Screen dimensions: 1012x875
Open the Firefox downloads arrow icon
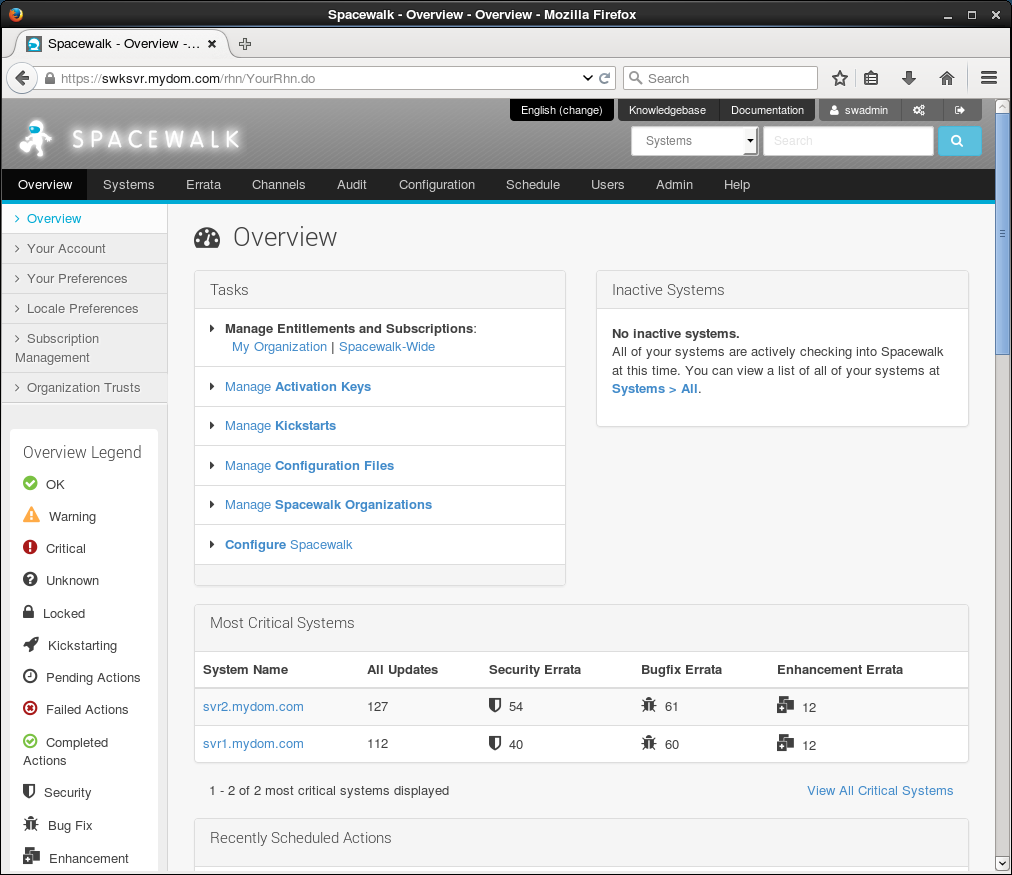point(909,79)
